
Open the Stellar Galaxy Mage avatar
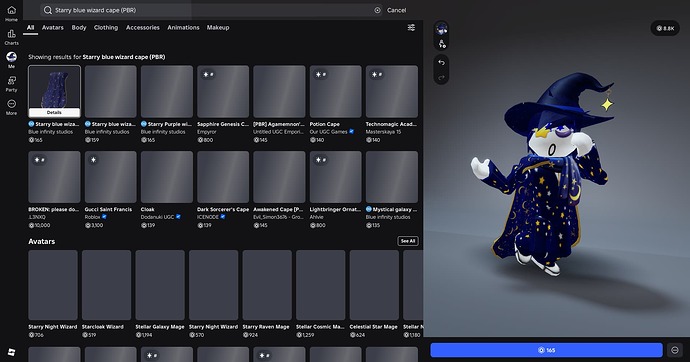pos(160,285)
